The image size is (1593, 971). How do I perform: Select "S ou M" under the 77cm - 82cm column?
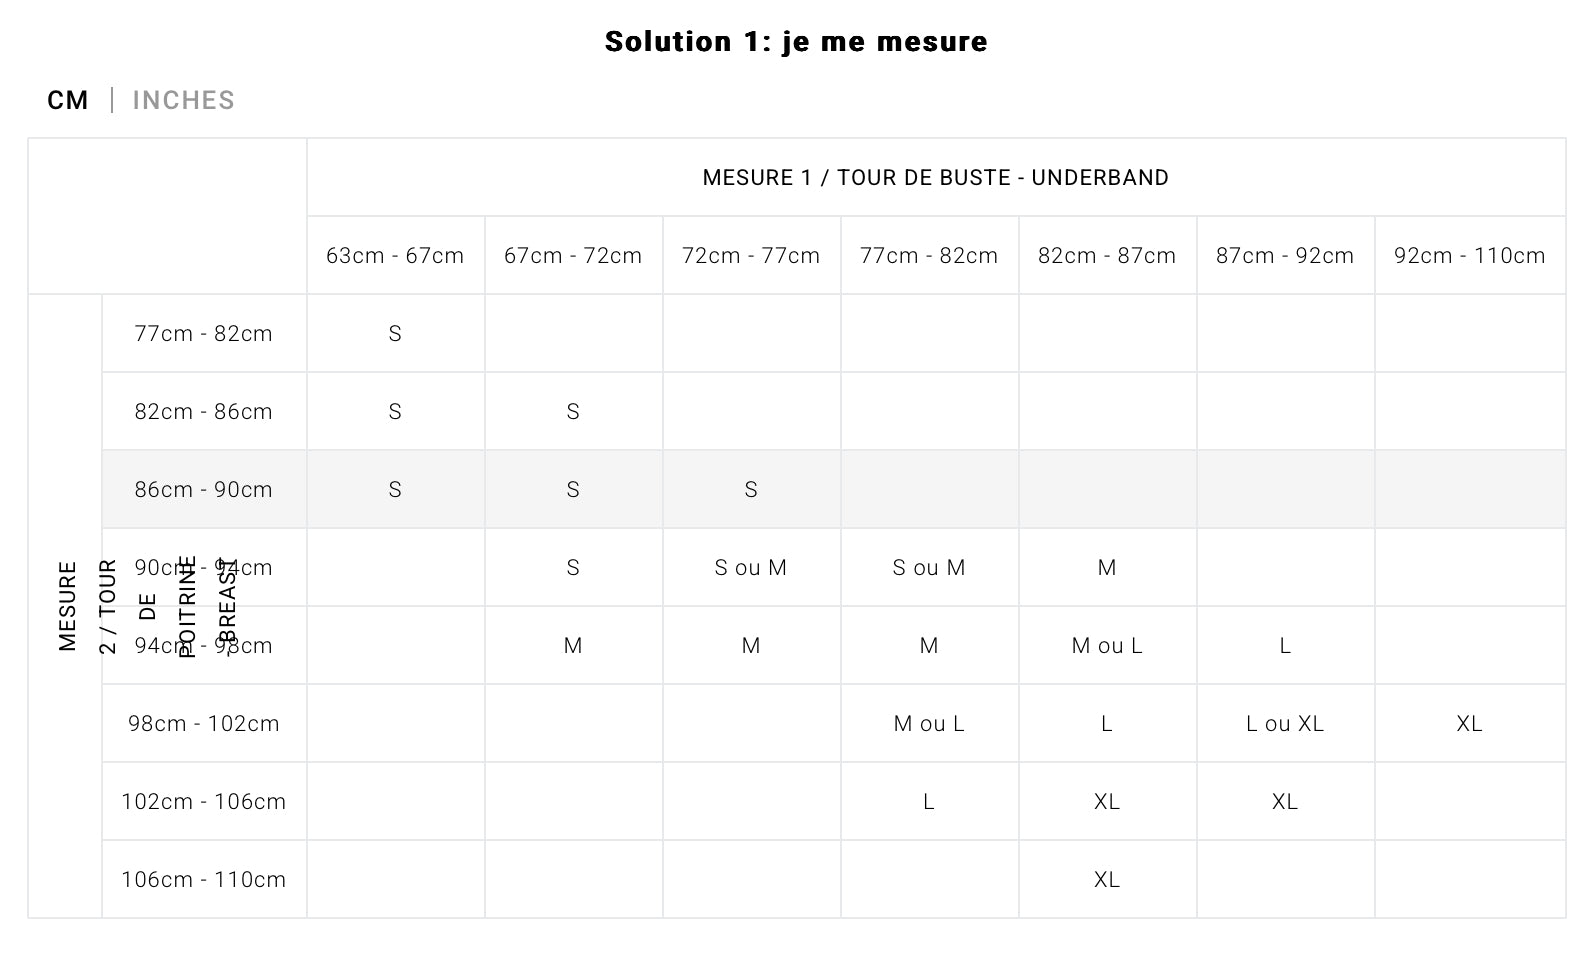coord(928,567)
